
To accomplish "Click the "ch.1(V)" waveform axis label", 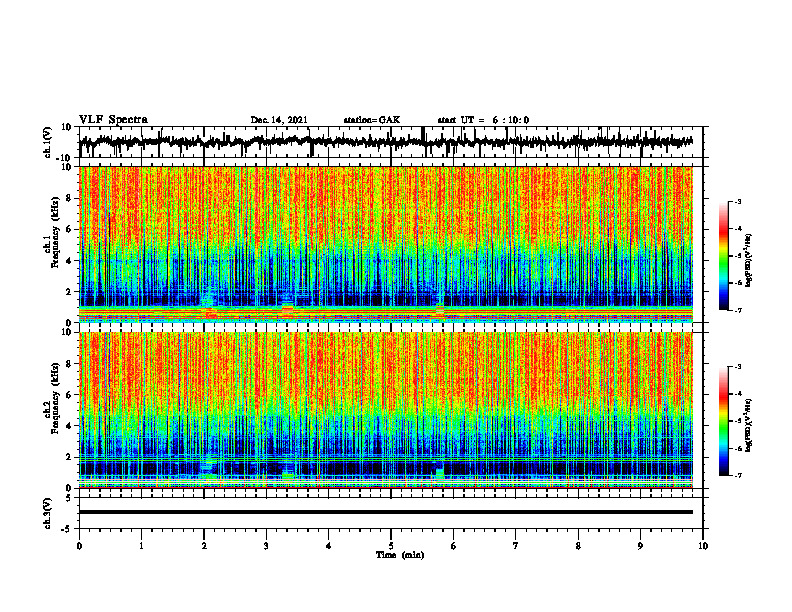I will click(x=48, y=142).
